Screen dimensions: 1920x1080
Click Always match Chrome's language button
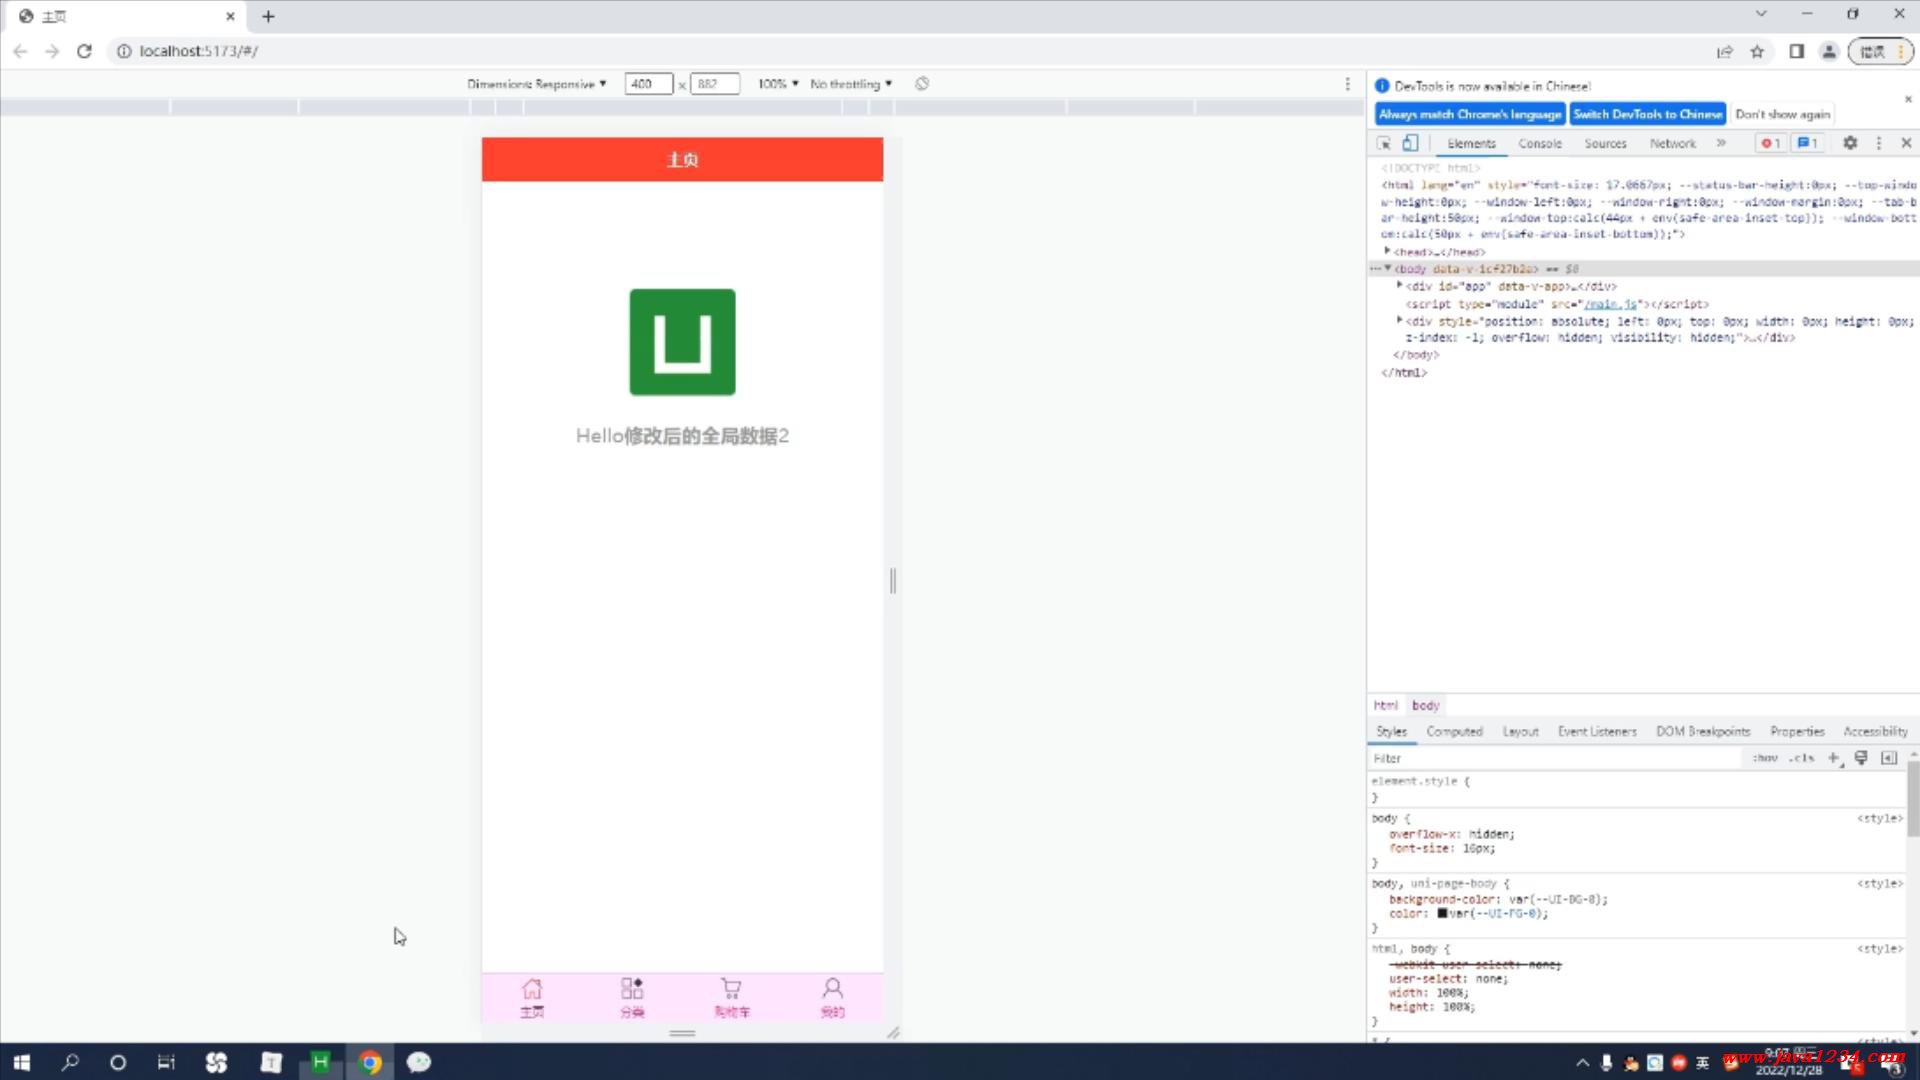(x=1470, y=115)
